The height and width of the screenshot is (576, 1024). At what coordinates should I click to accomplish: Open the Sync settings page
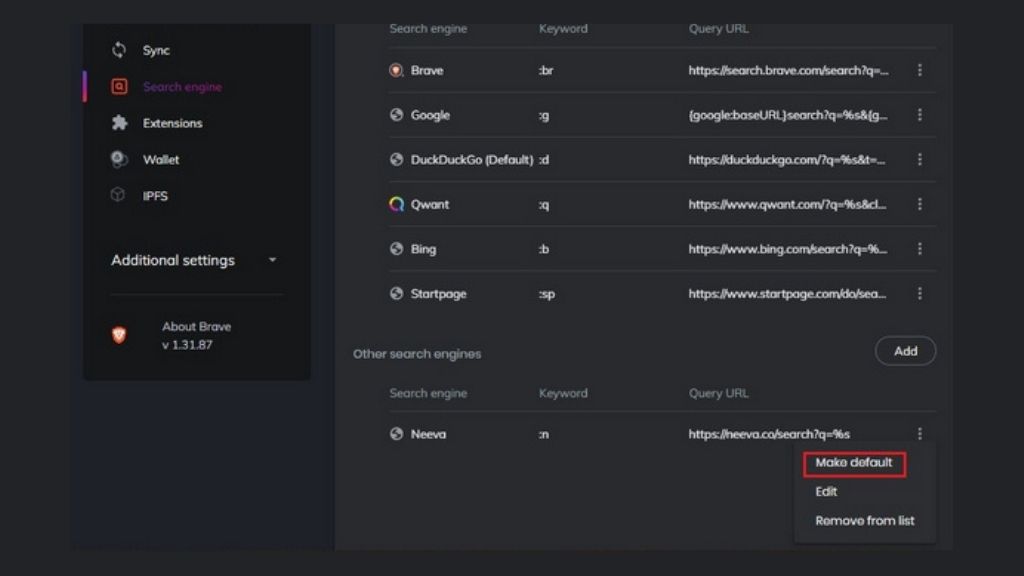point(156,50)
